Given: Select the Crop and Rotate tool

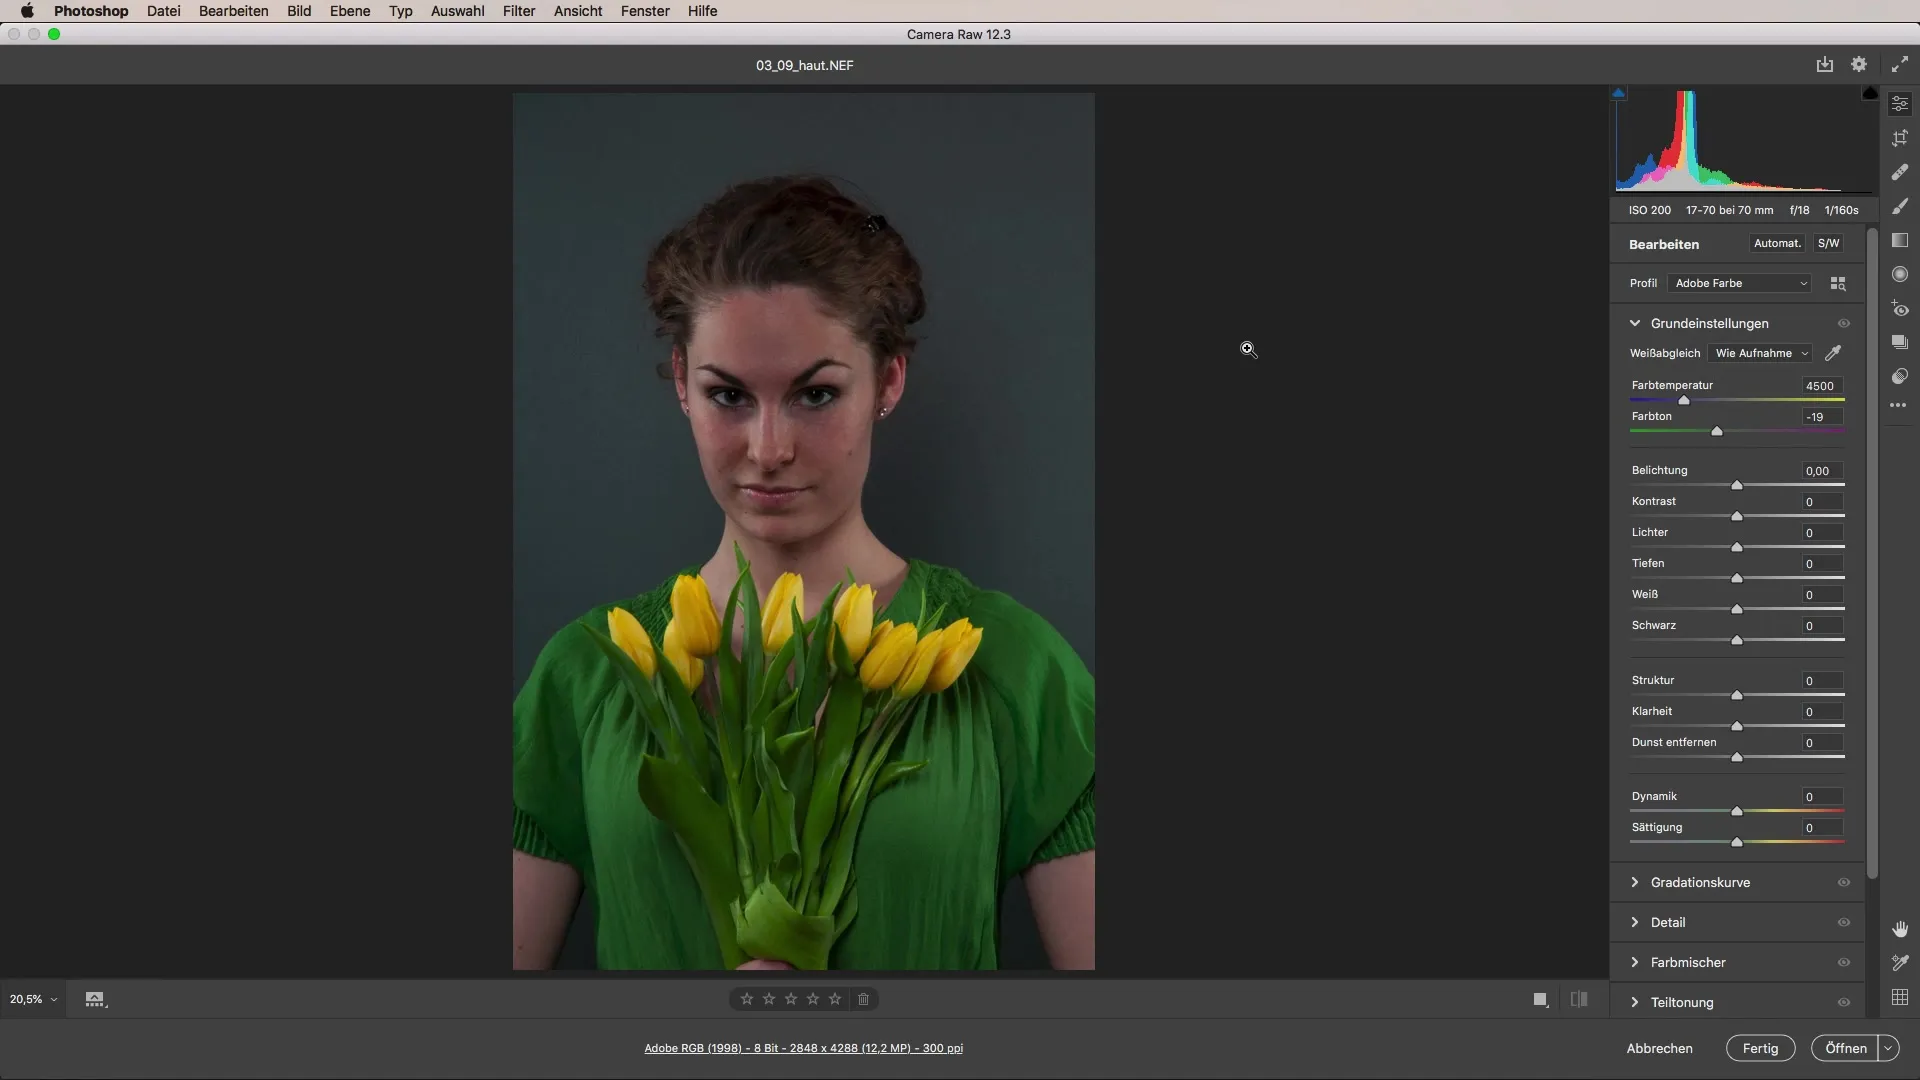Looking at the screenshot, I should [x=1900, y=139].
